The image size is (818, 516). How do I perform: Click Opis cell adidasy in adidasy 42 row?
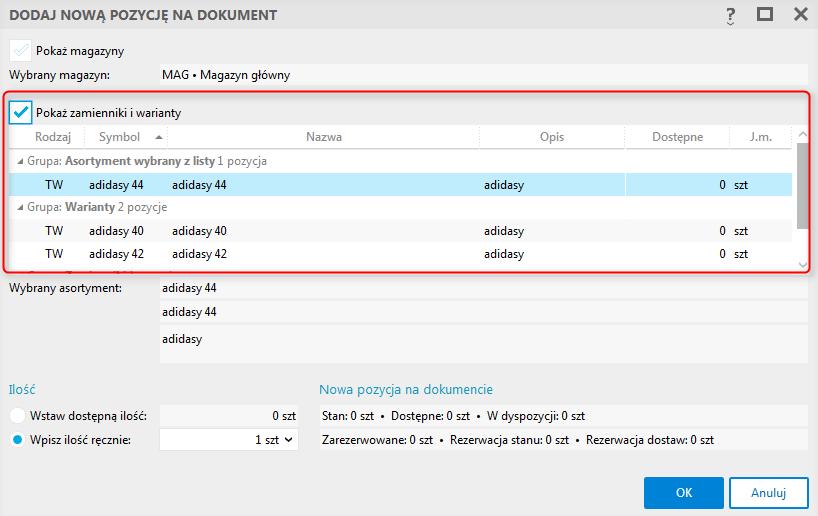tap(504, 254)
